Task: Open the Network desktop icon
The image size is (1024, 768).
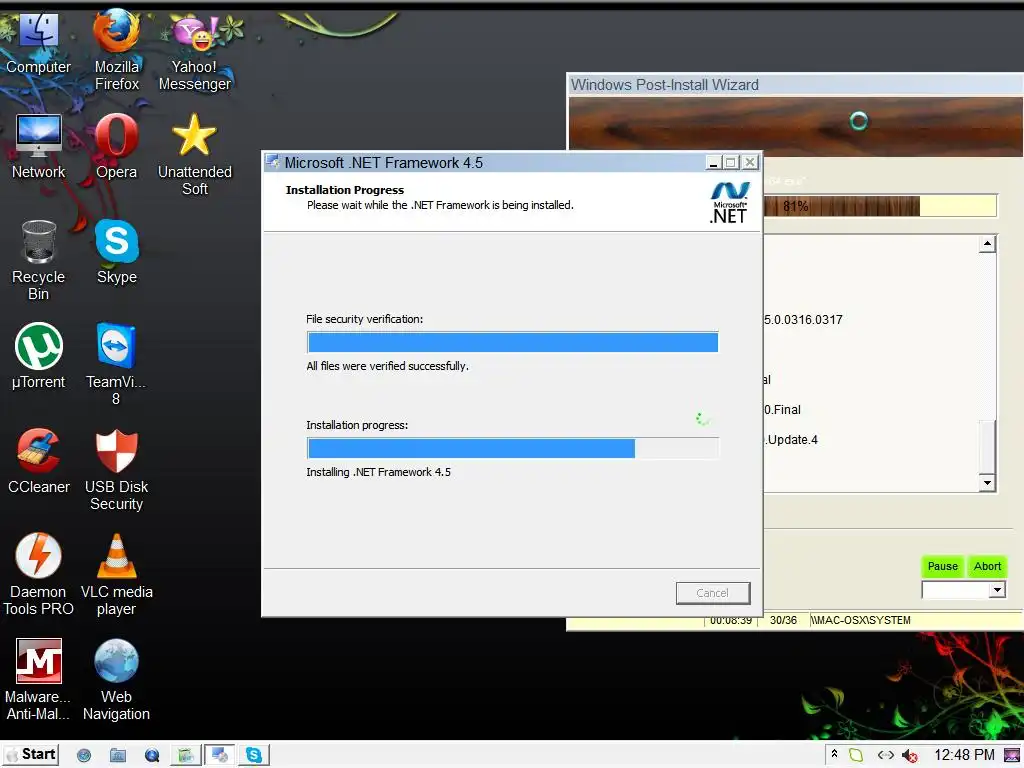Action: point(39,148)
